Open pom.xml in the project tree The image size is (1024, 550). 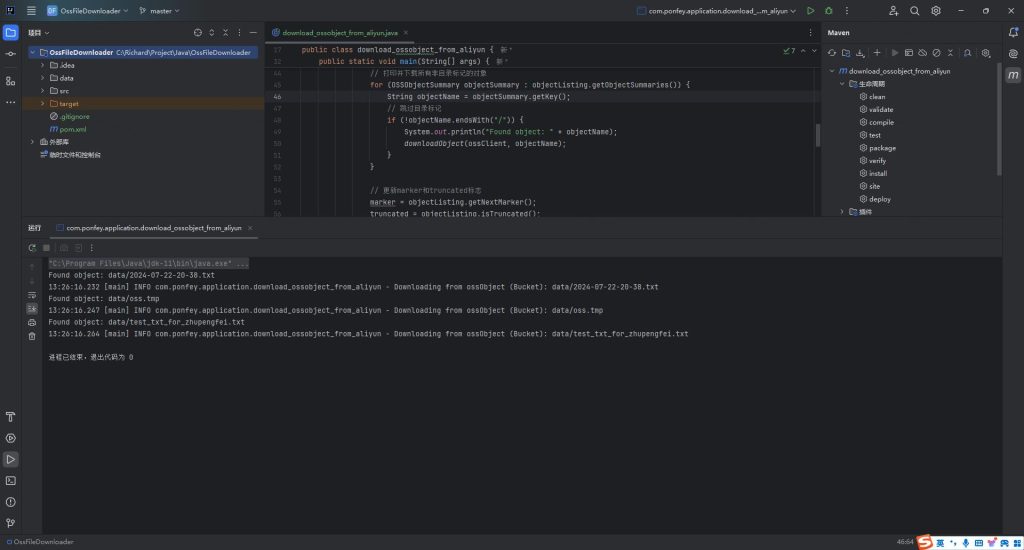[x=73, y=129]
